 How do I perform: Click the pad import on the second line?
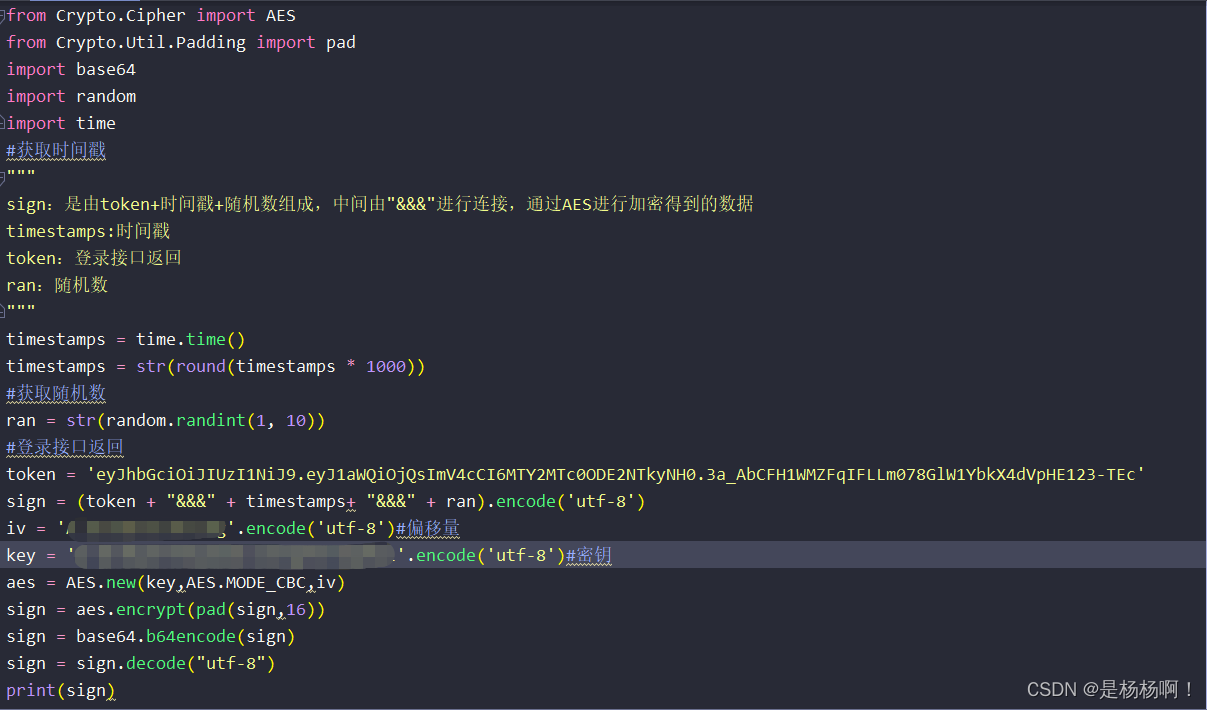[x=340, y=41]
